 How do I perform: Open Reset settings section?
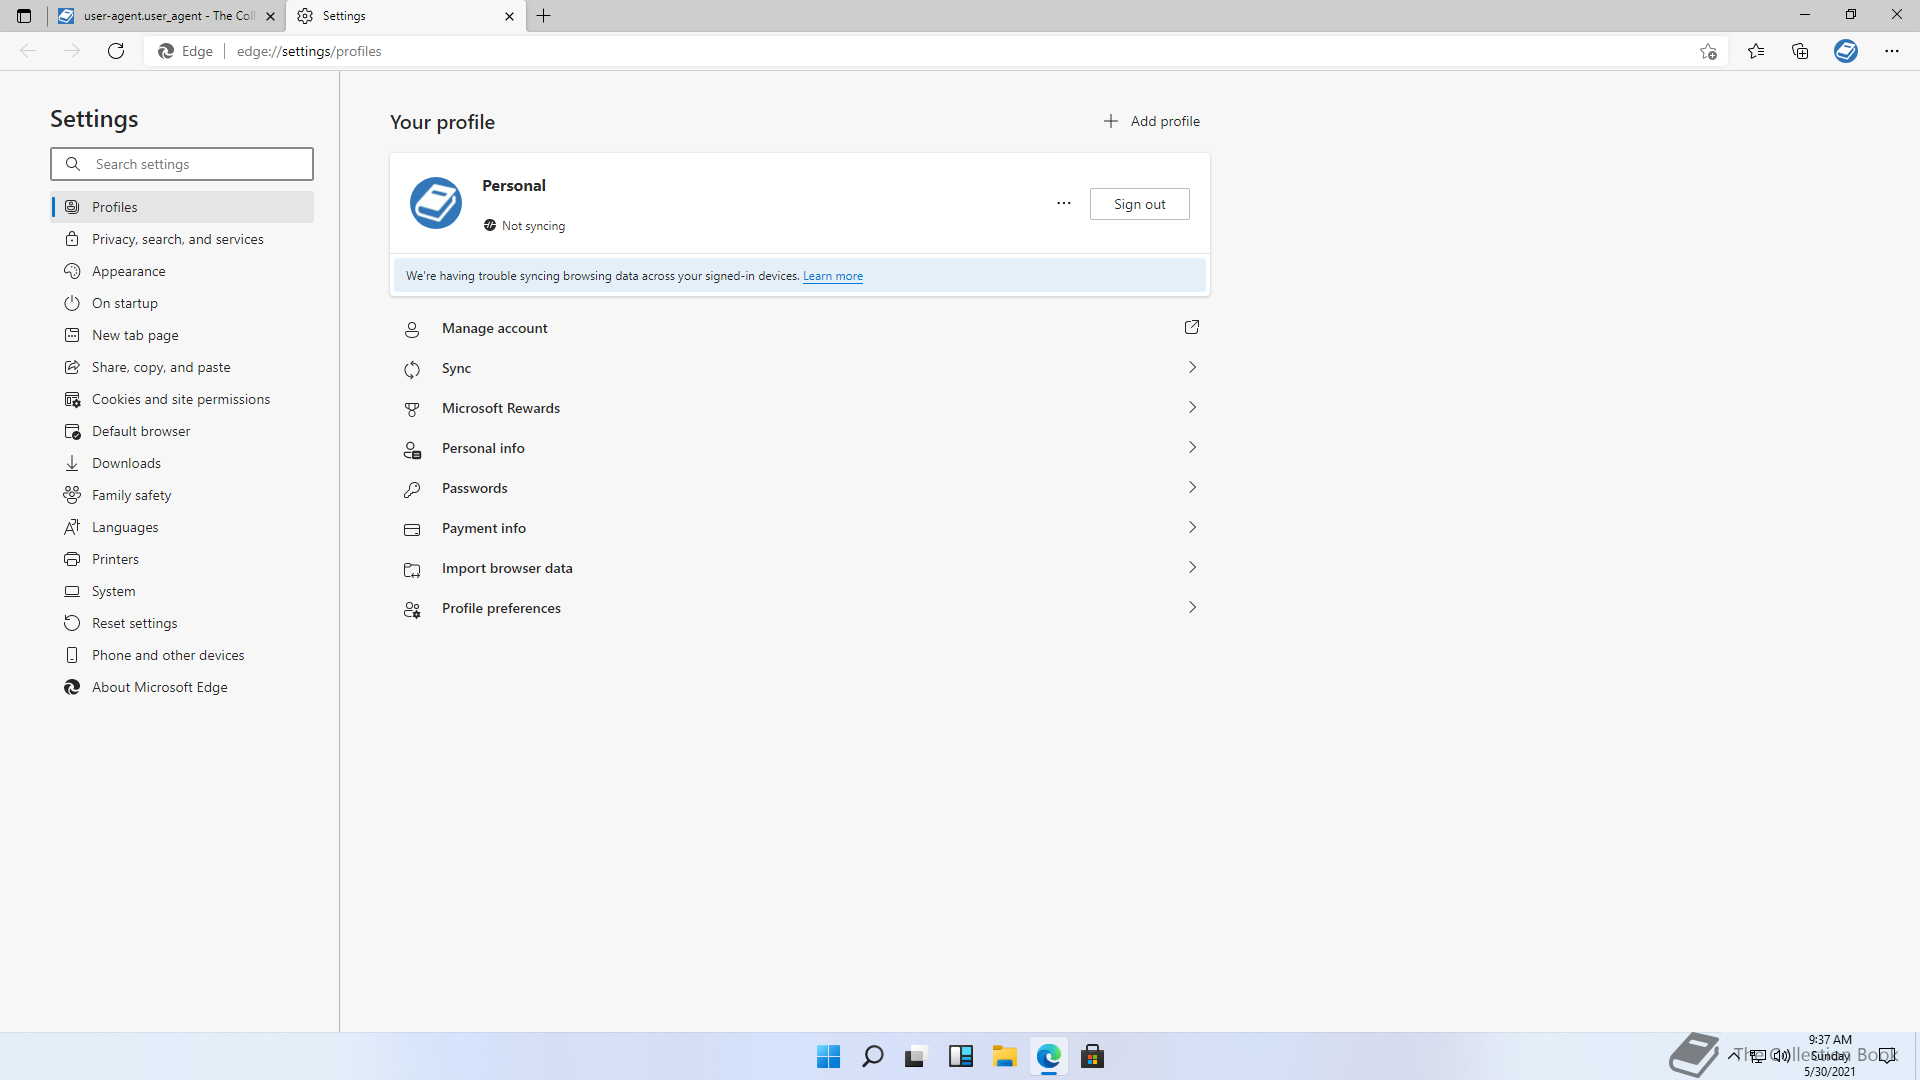[182, 623]
